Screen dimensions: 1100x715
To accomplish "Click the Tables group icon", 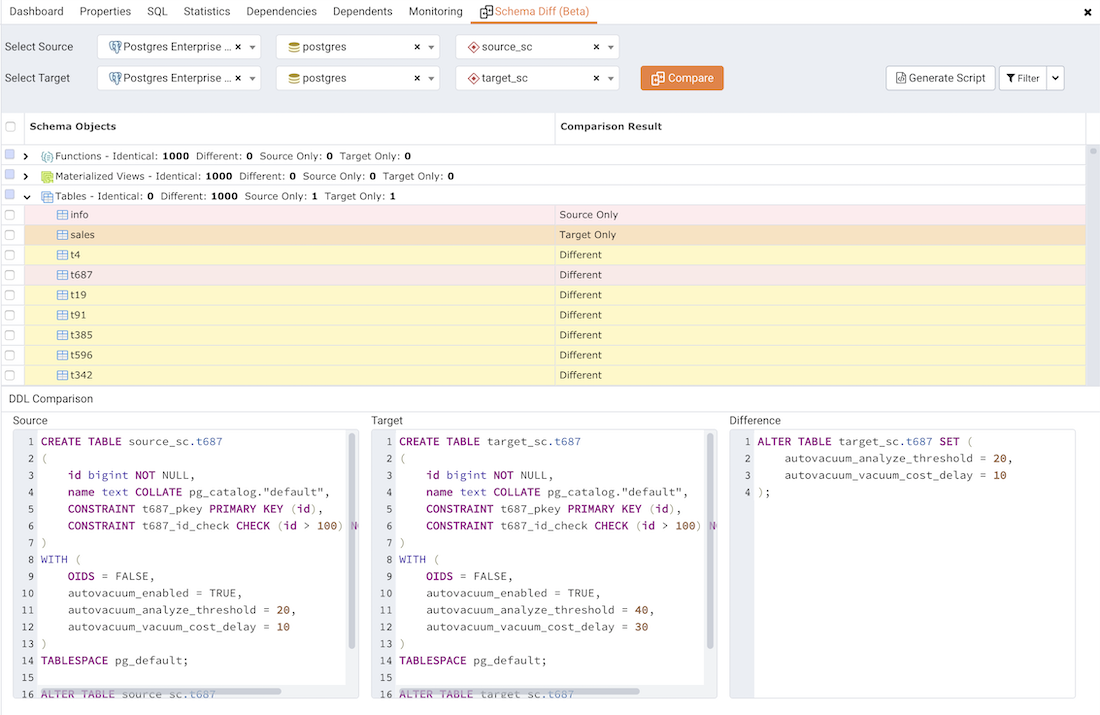I will [47, 197].
